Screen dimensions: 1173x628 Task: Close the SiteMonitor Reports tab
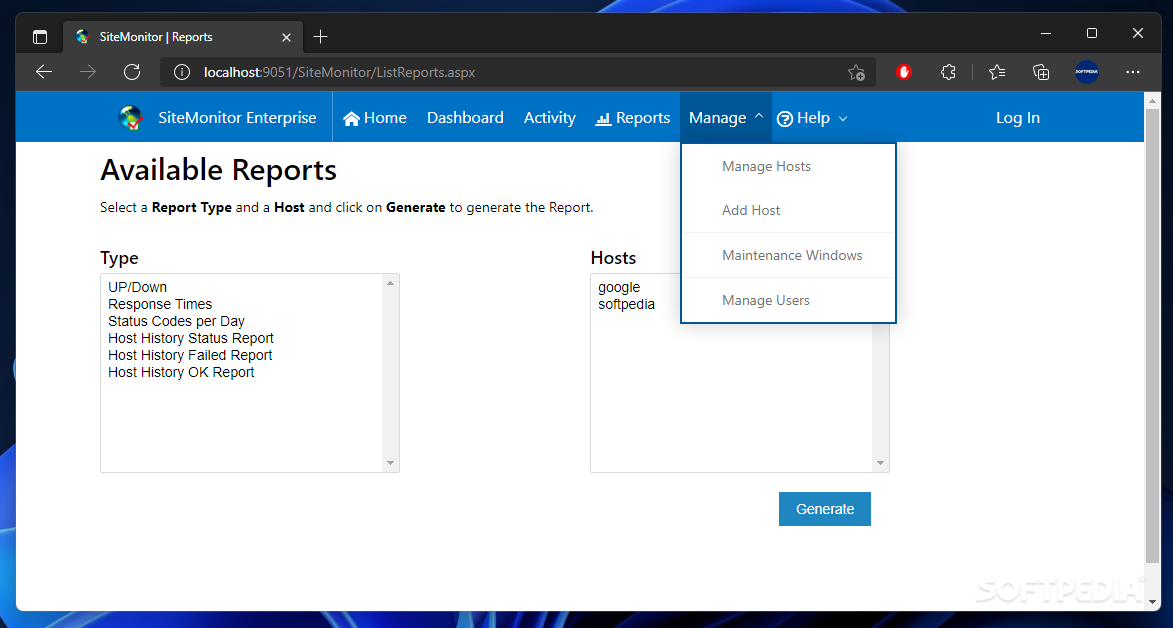[287, 37]
